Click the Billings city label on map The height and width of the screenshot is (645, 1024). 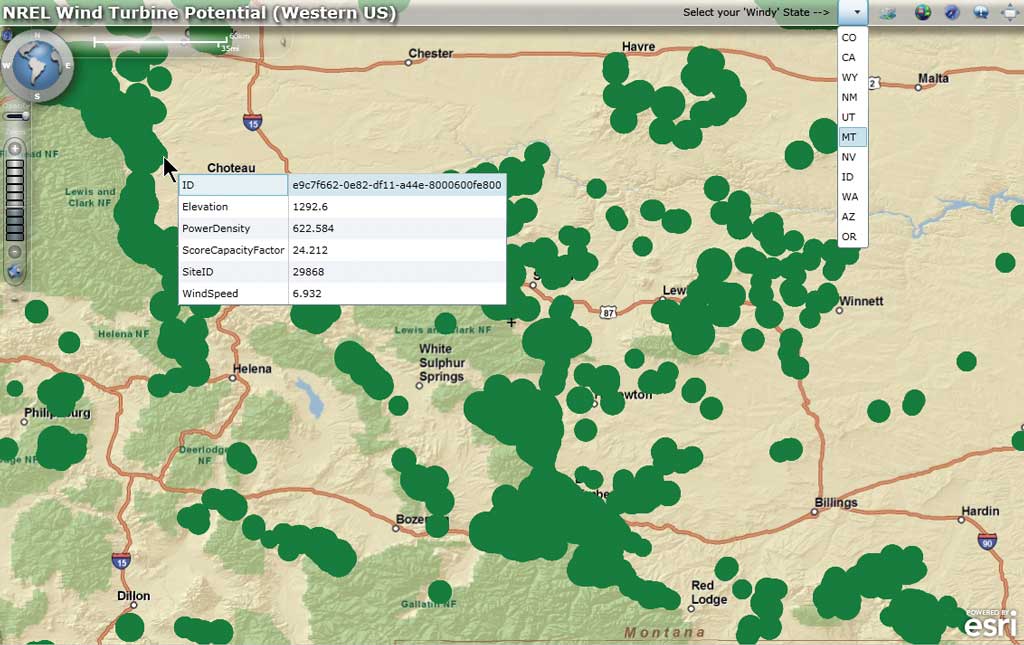point(836,502)
